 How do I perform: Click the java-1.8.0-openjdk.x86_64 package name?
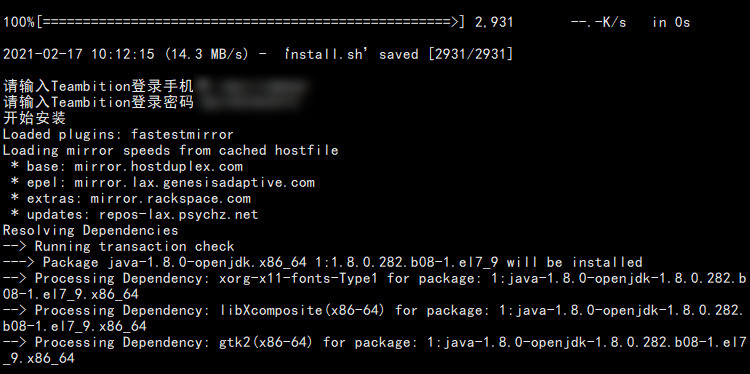point(207,263)
